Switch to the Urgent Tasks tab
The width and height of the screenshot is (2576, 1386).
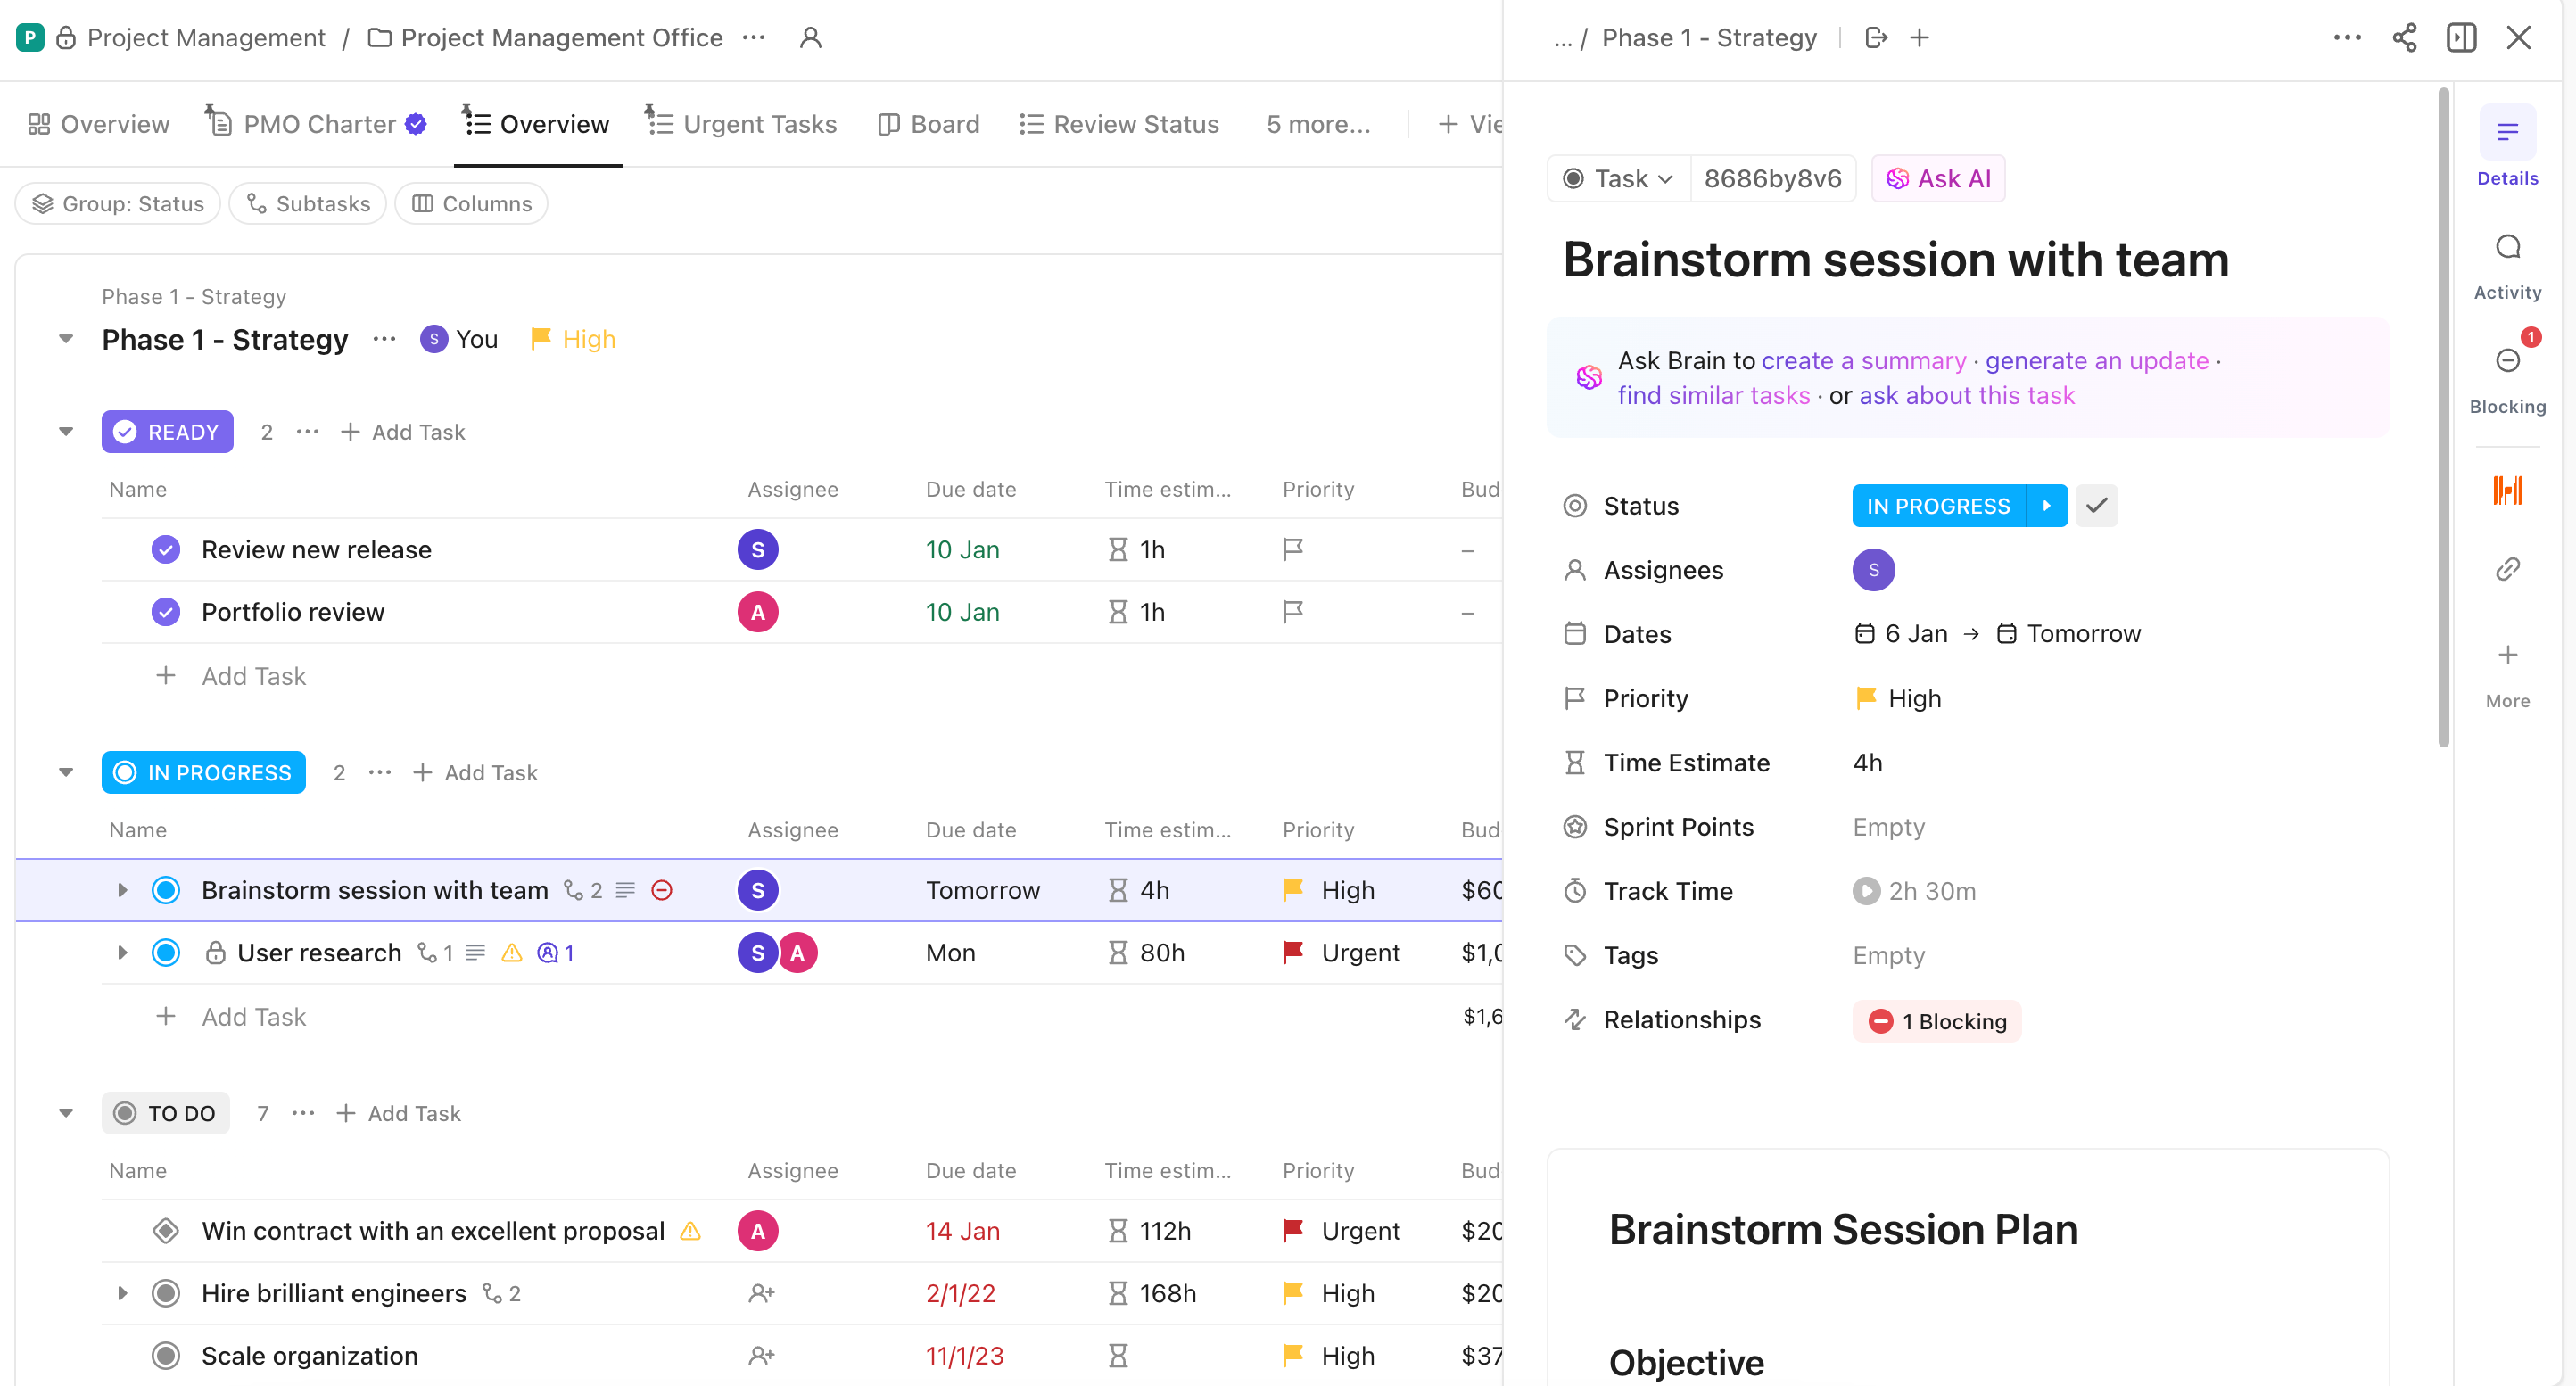(x=741, y=124)
